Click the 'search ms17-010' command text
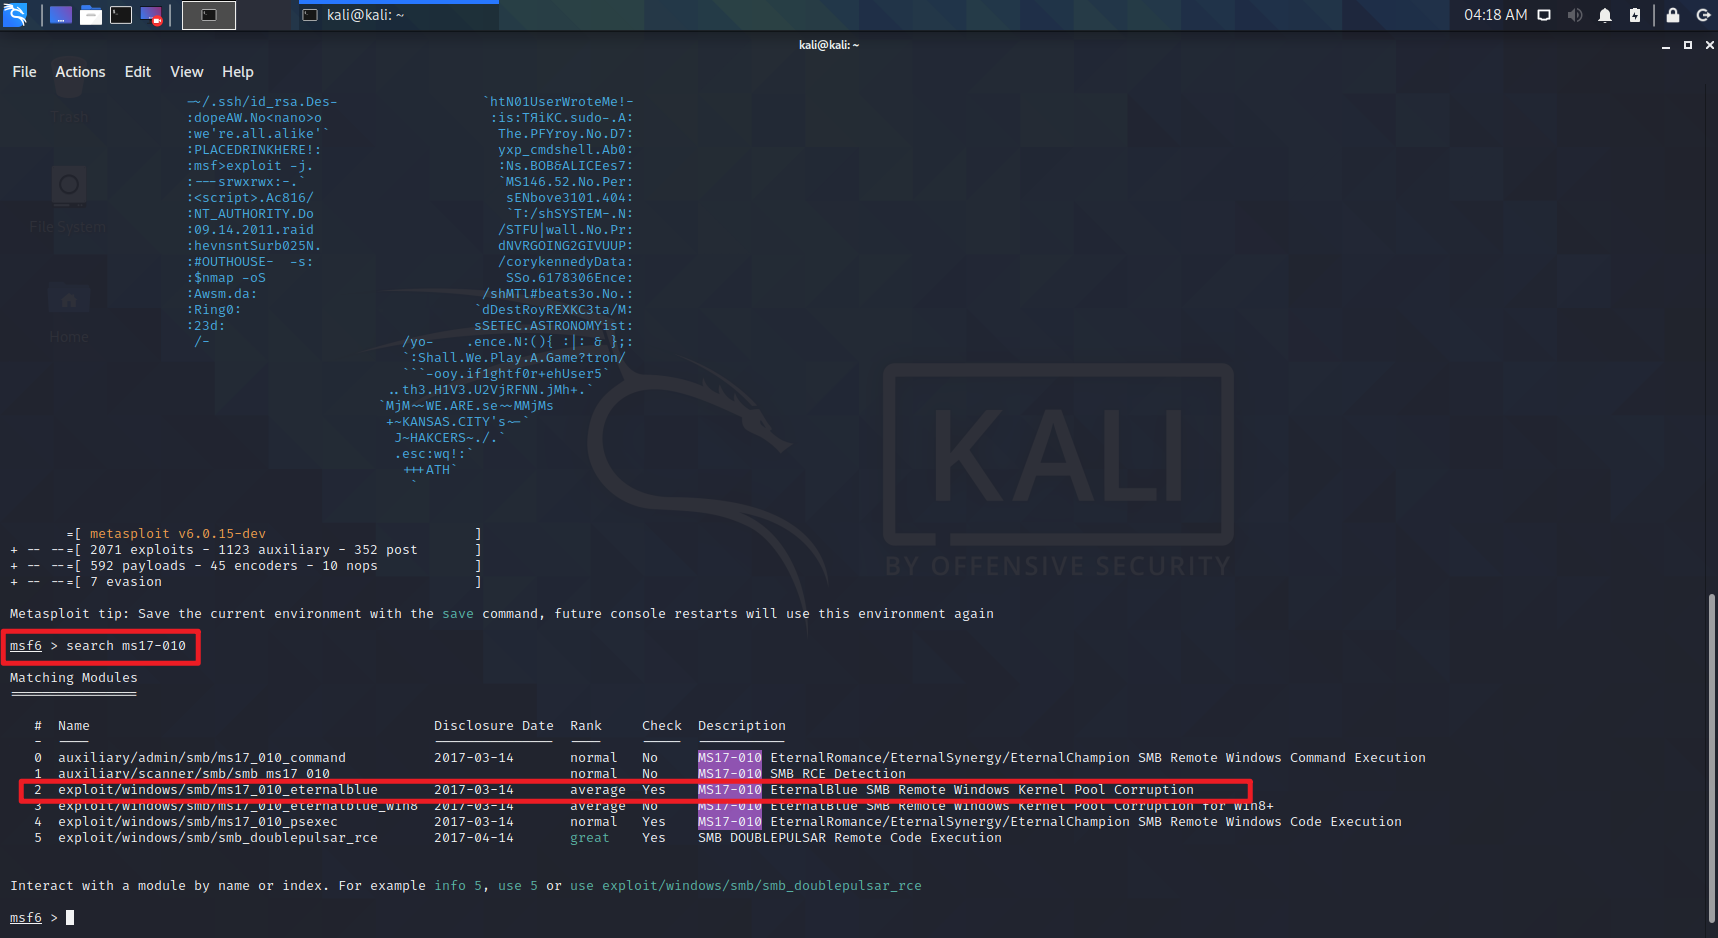1718x938 pixels. [126, 646]
